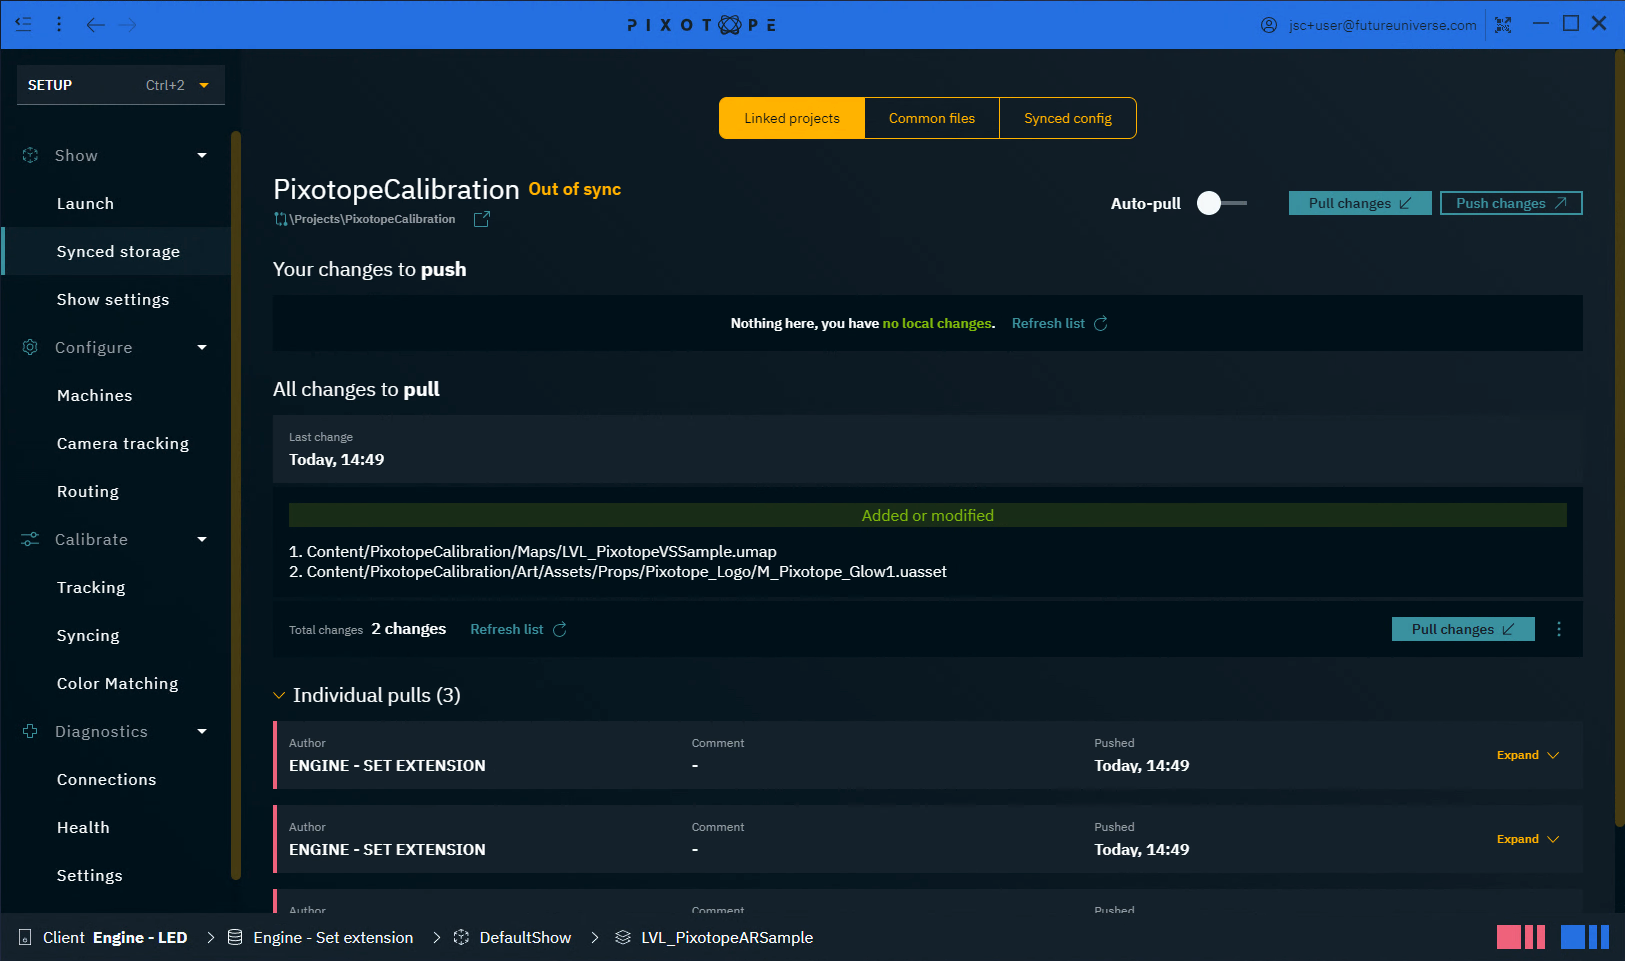Click the show icon before DefaultShow
The image size is (1625, 961).
(461, 937)
